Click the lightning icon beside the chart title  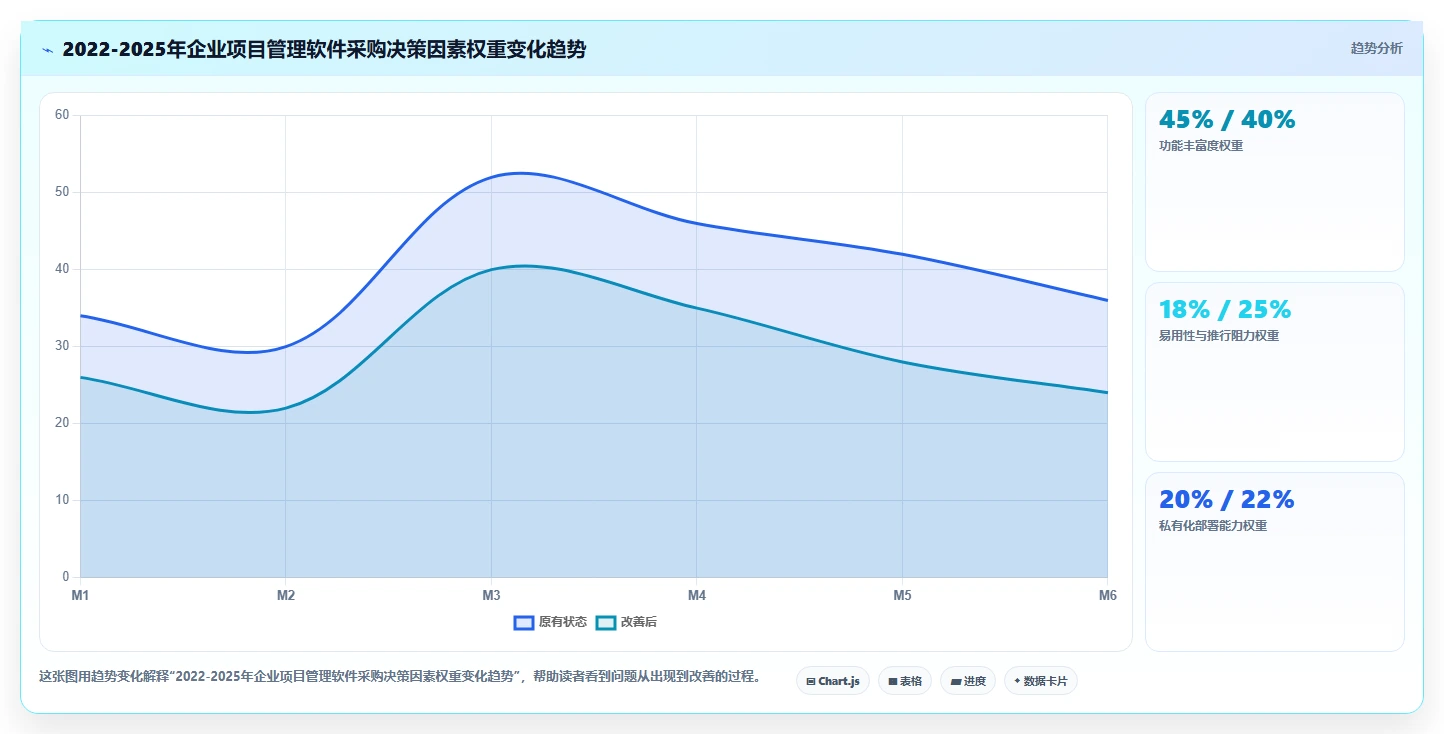click(x=47, y=50)
